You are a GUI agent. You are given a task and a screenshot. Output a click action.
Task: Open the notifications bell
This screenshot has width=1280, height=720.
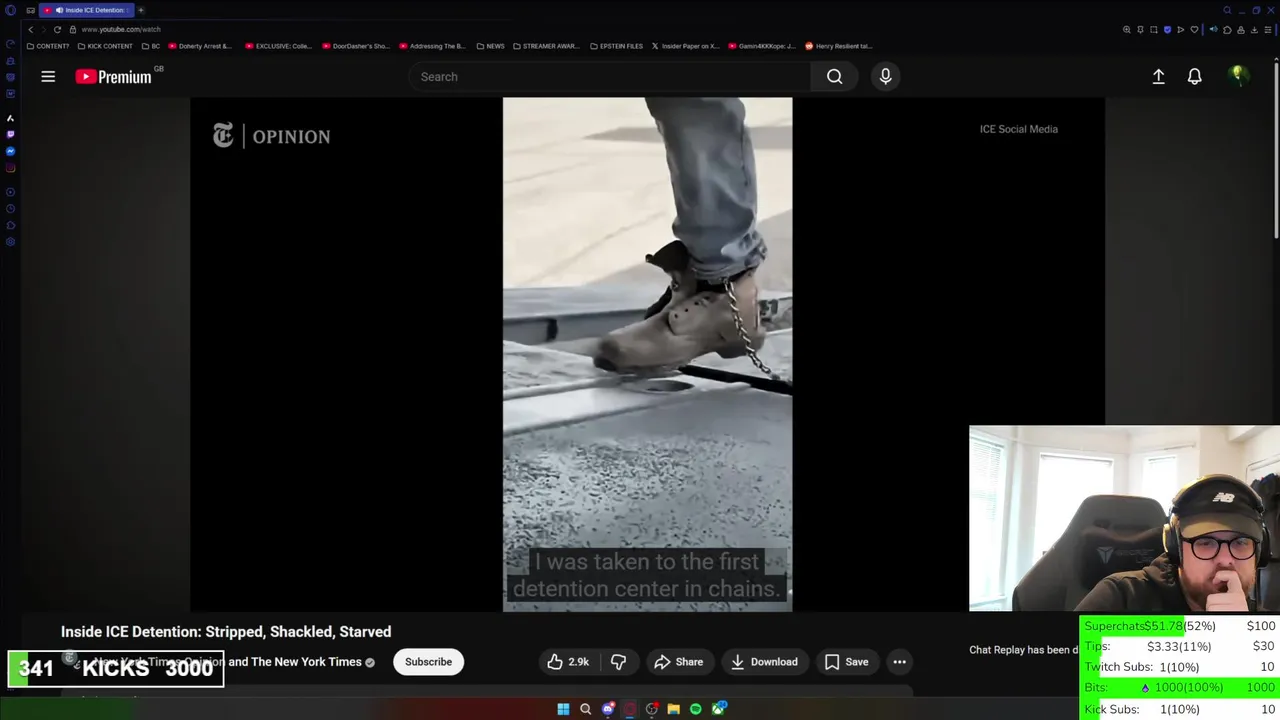click(1194, 76)
